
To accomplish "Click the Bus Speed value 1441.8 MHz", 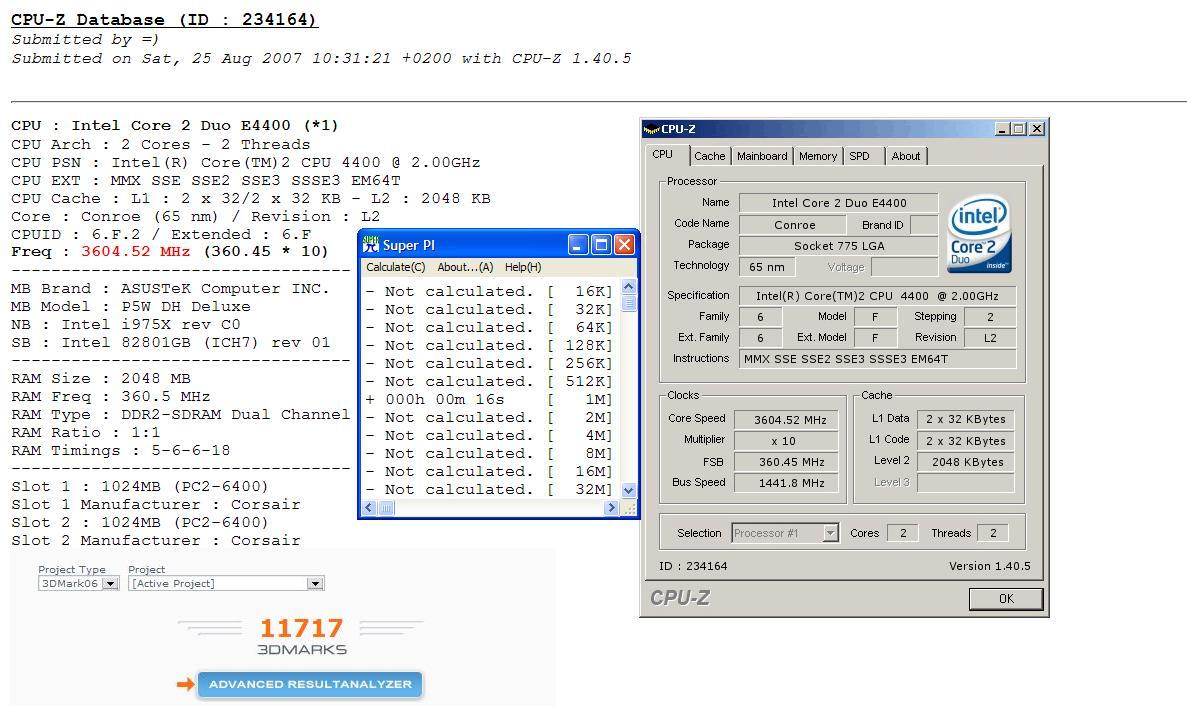I will [x=786, y=483].
